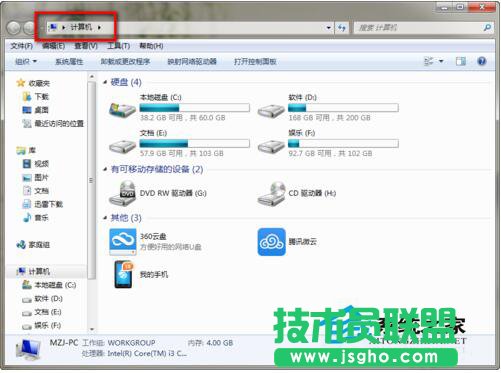Click the D: drive usage bar
501x373 pixels.
[343, 108]
